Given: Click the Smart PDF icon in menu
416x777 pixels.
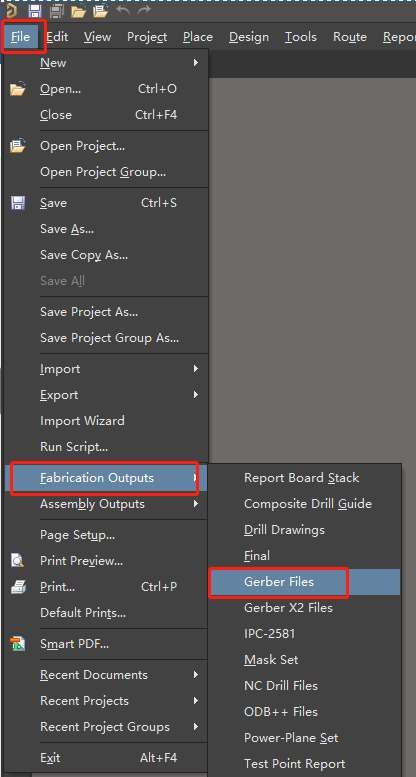Looking at the screenshot, I should pos(18,644).
